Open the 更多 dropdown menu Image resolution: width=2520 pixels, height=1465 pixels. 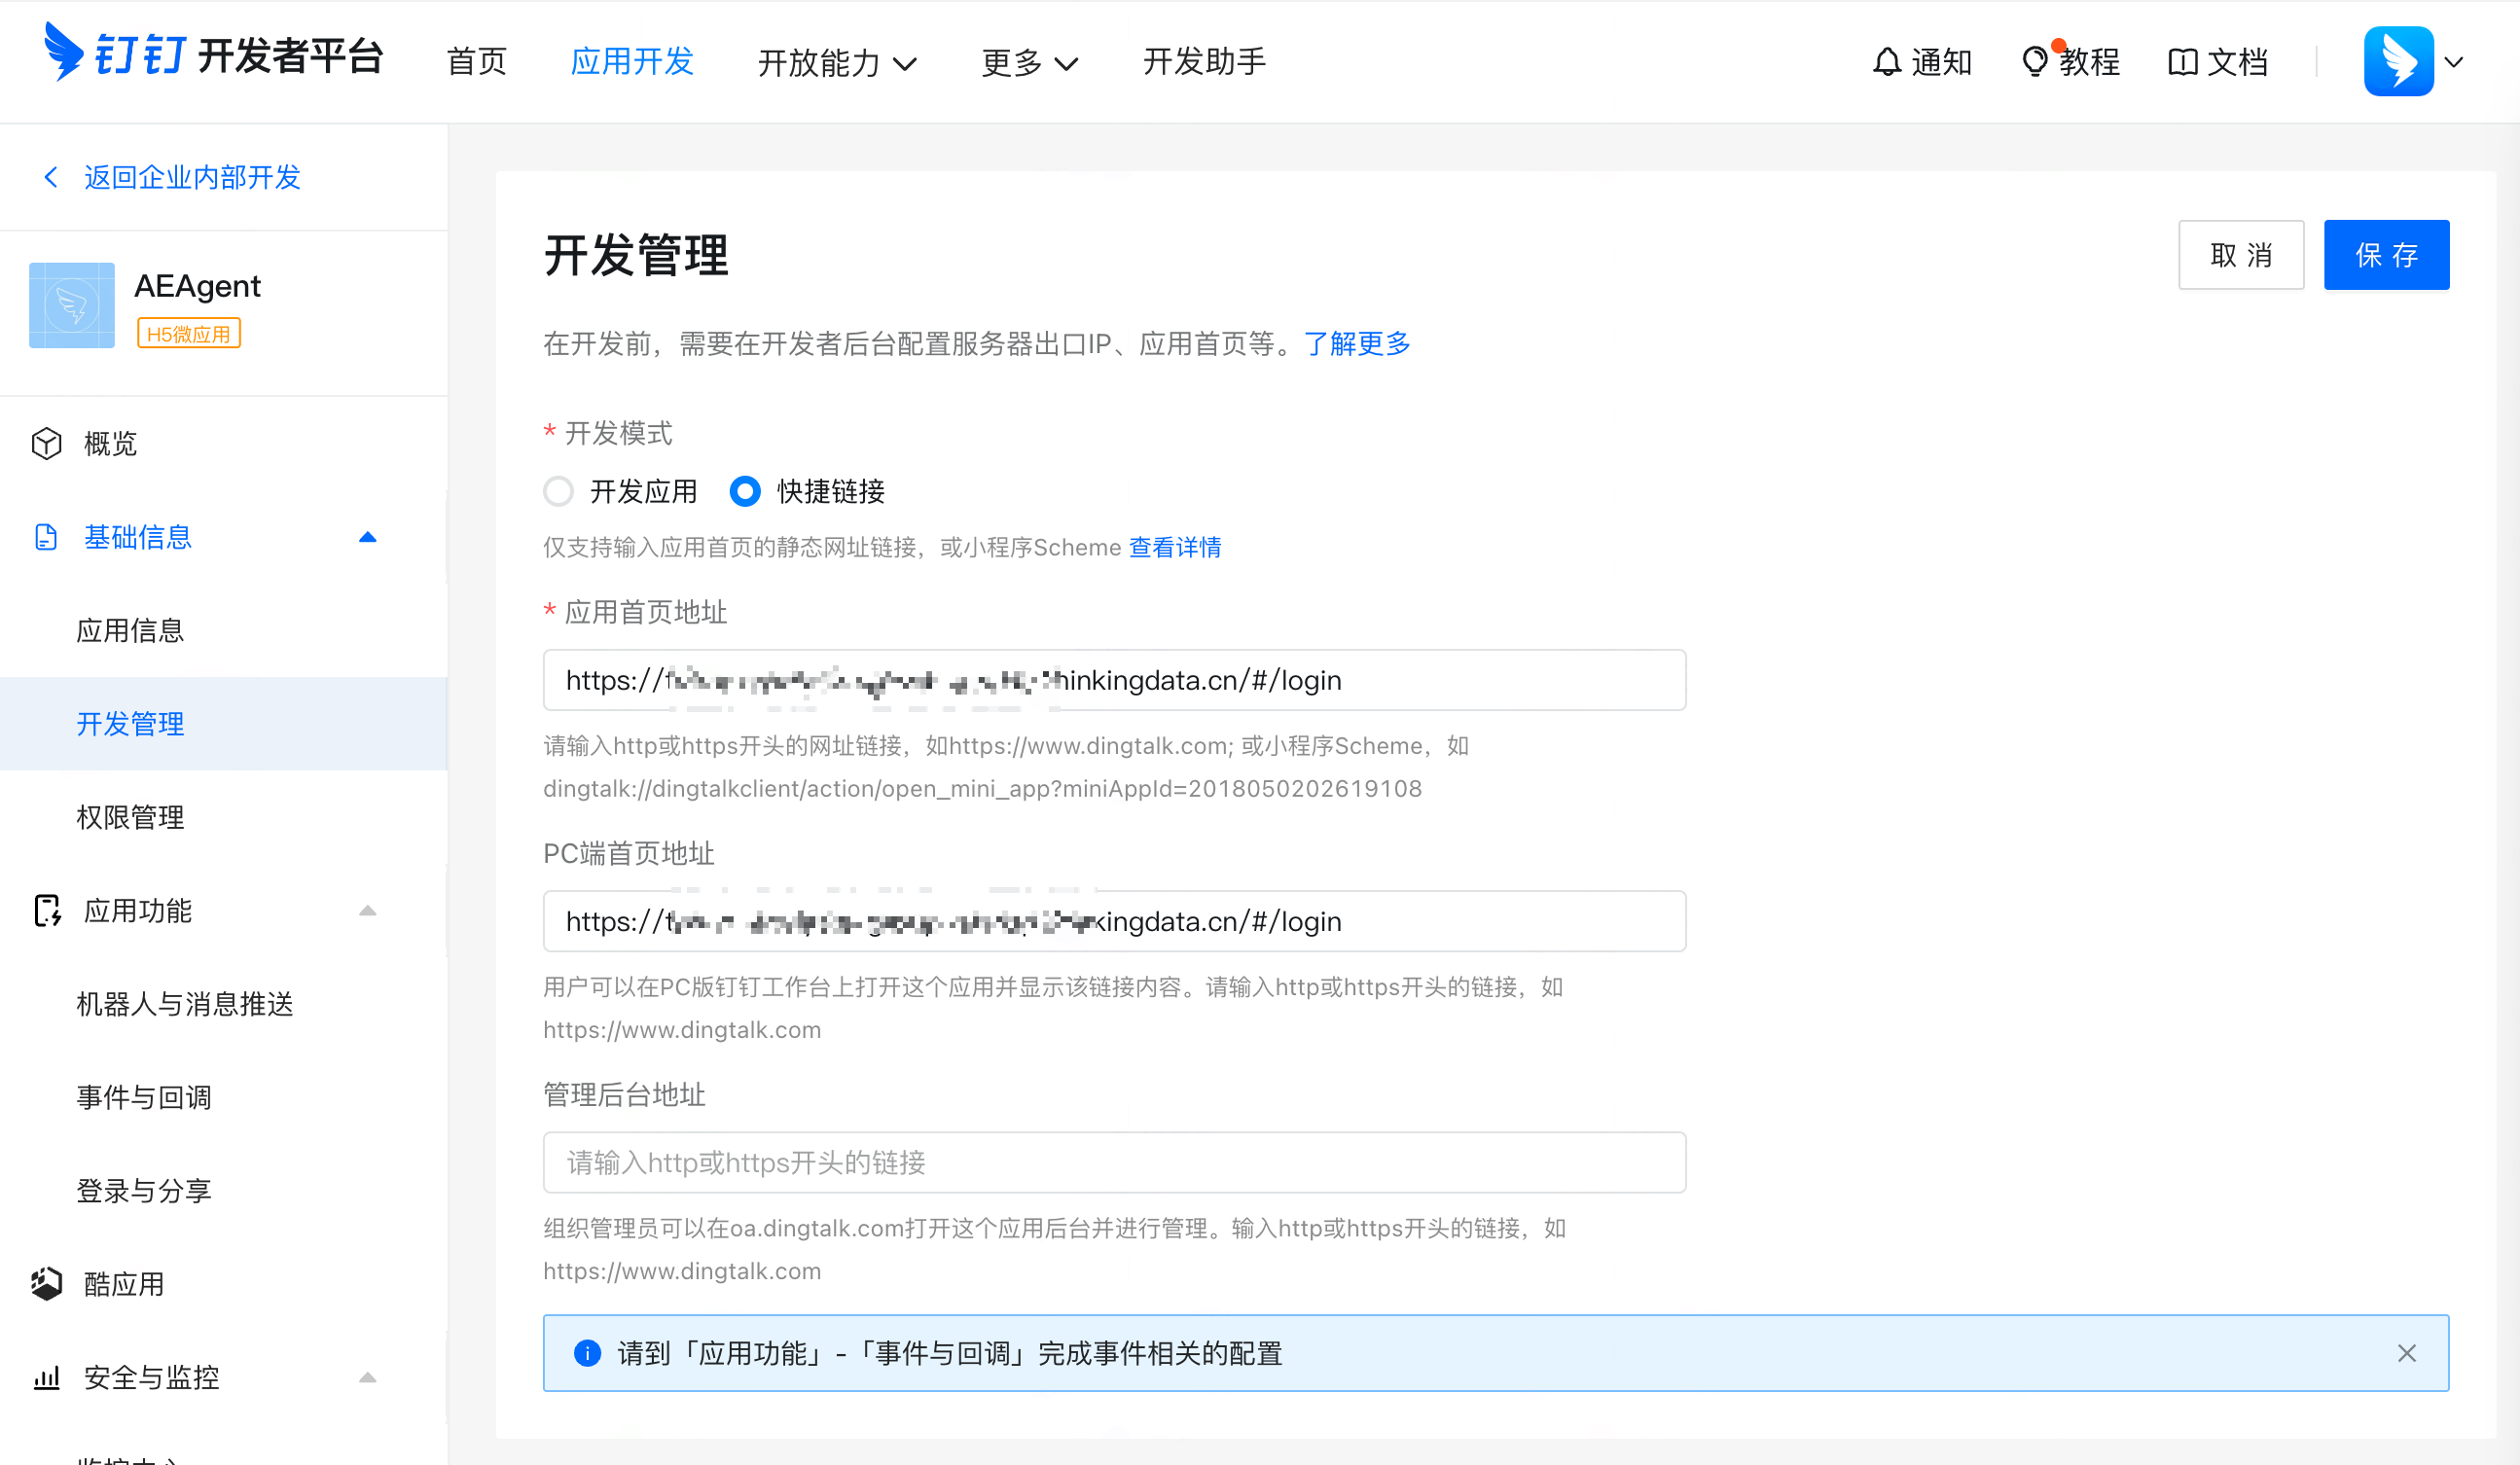1029,62
